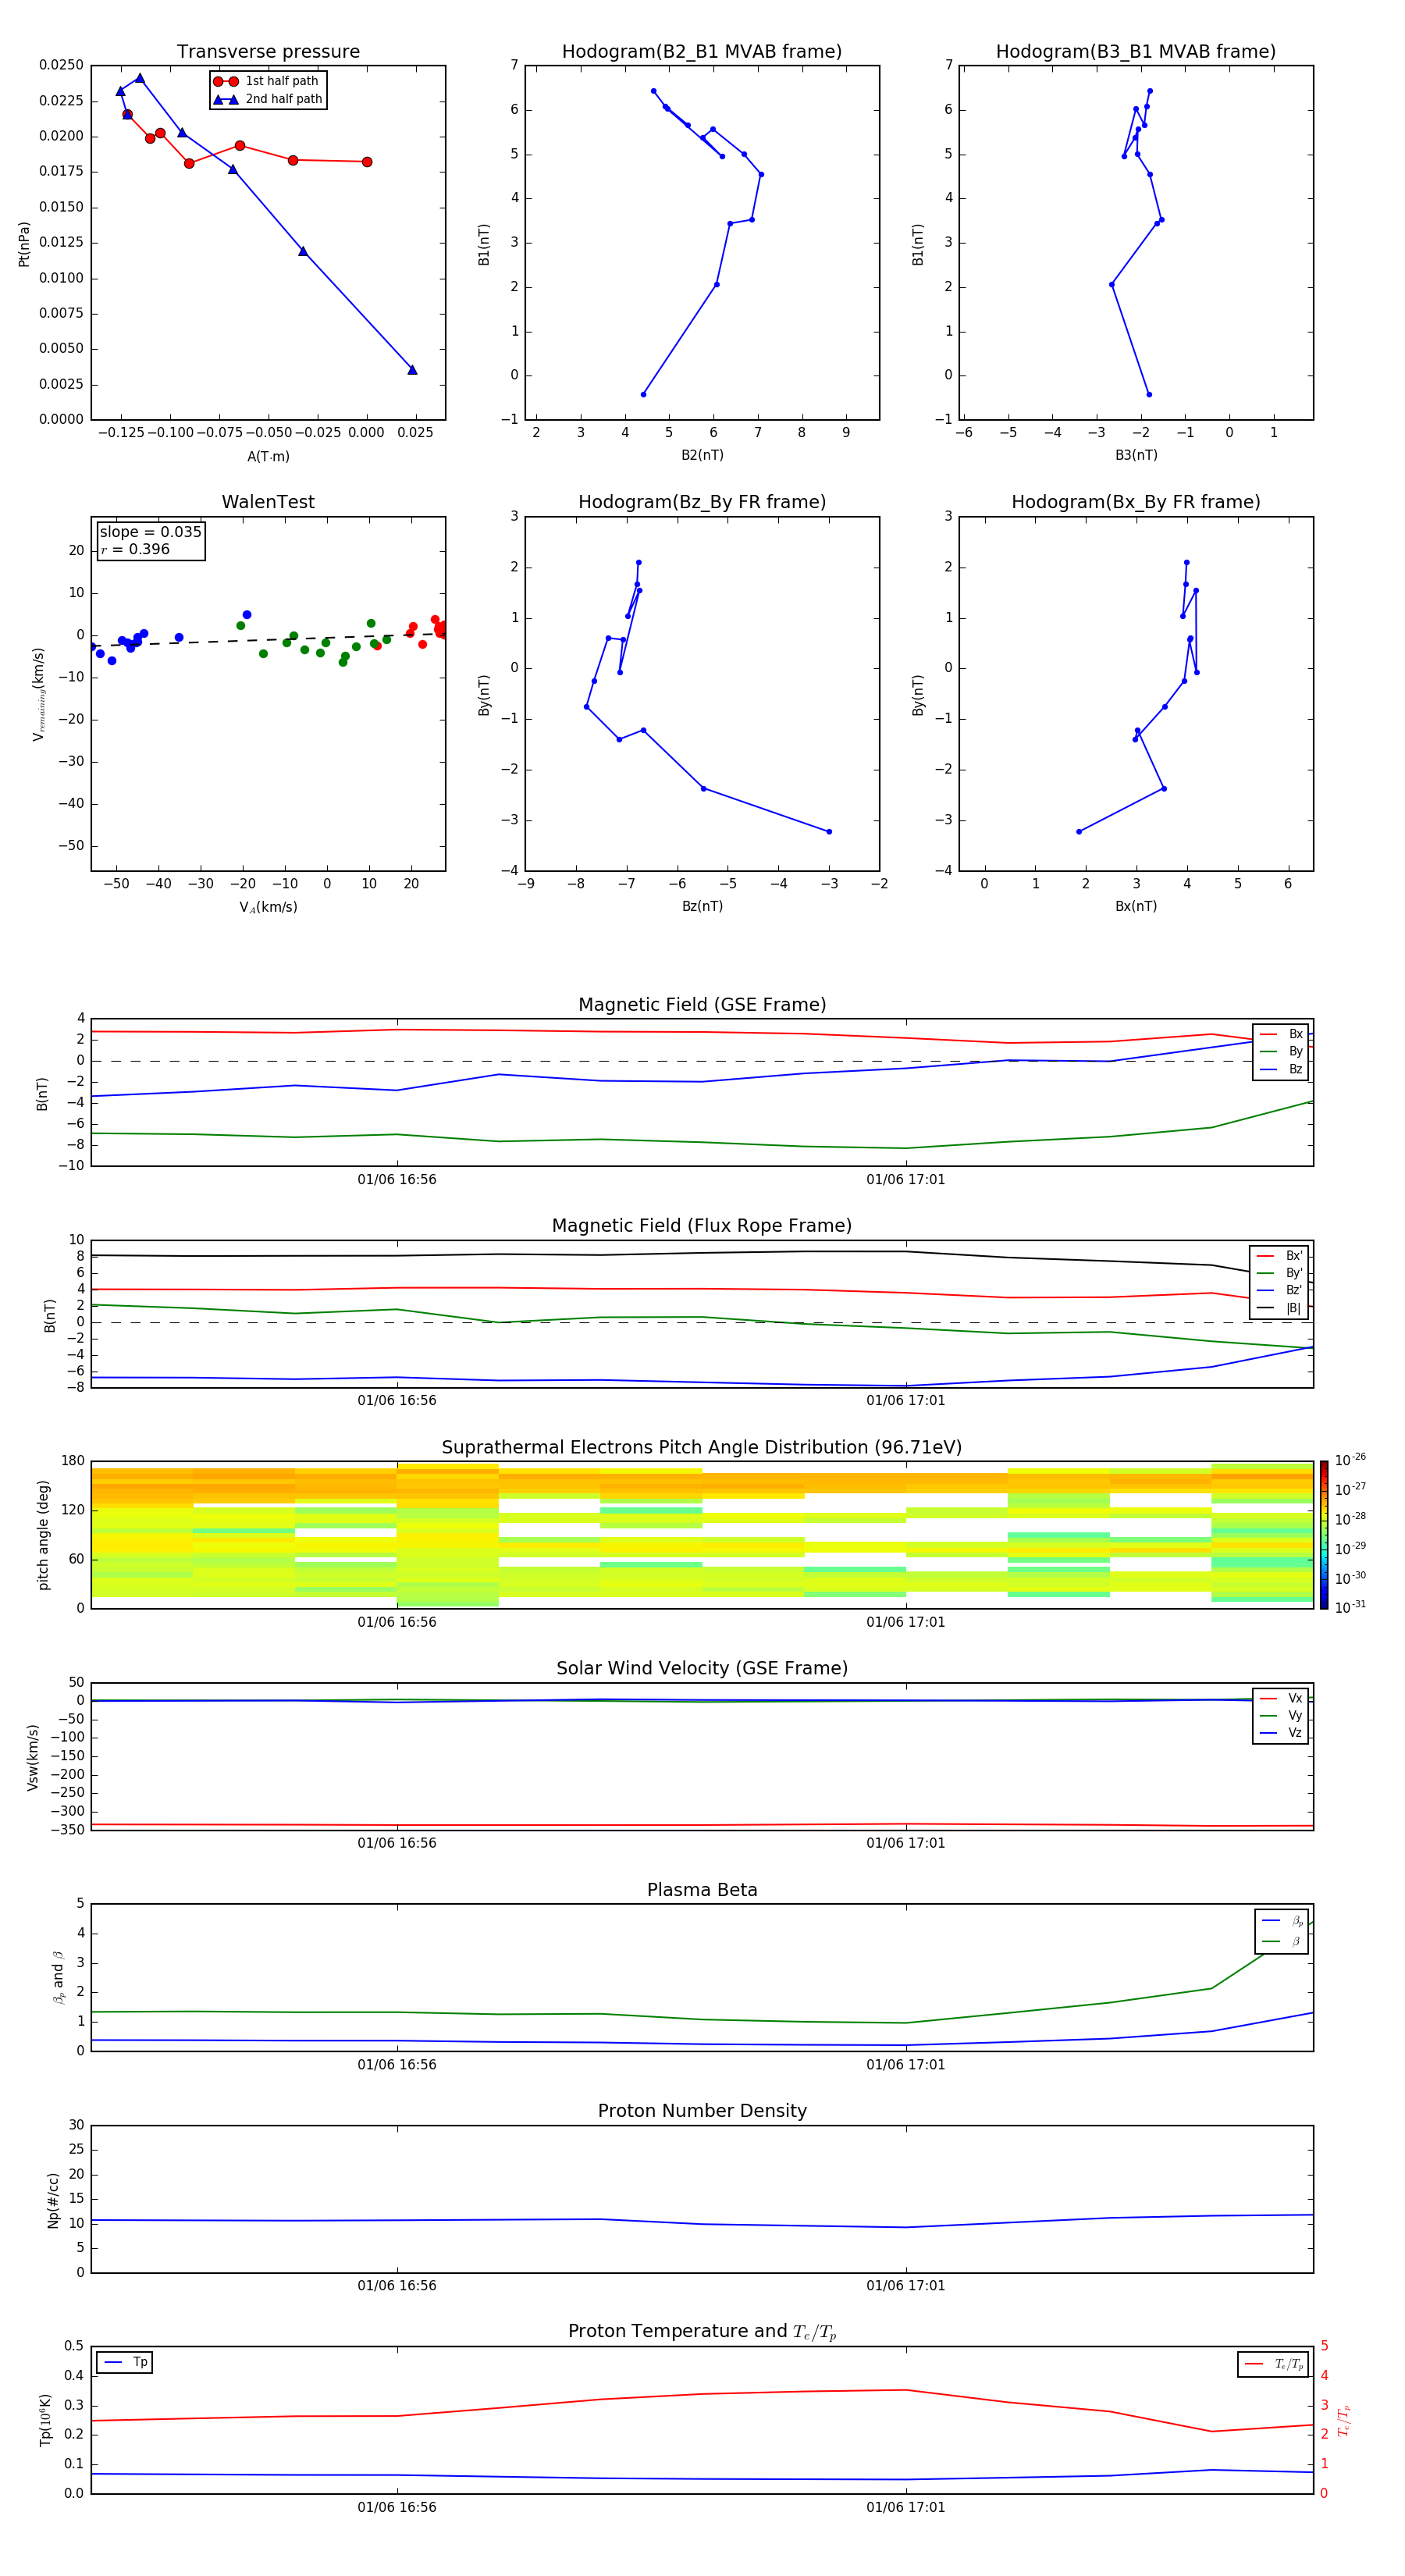Click '01/06 17:01' tick under GSE magnetic plot
Viewport: 1405px width, 2576px height.
[906, 1180]
